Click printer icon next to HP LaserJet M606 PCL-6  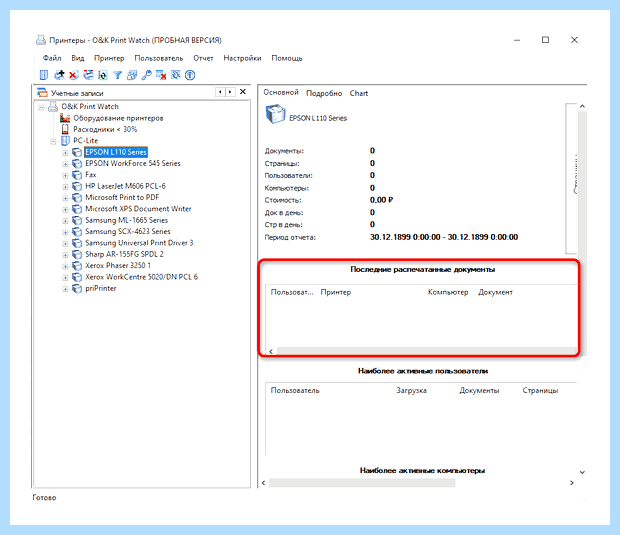click(x=77, y=186)
